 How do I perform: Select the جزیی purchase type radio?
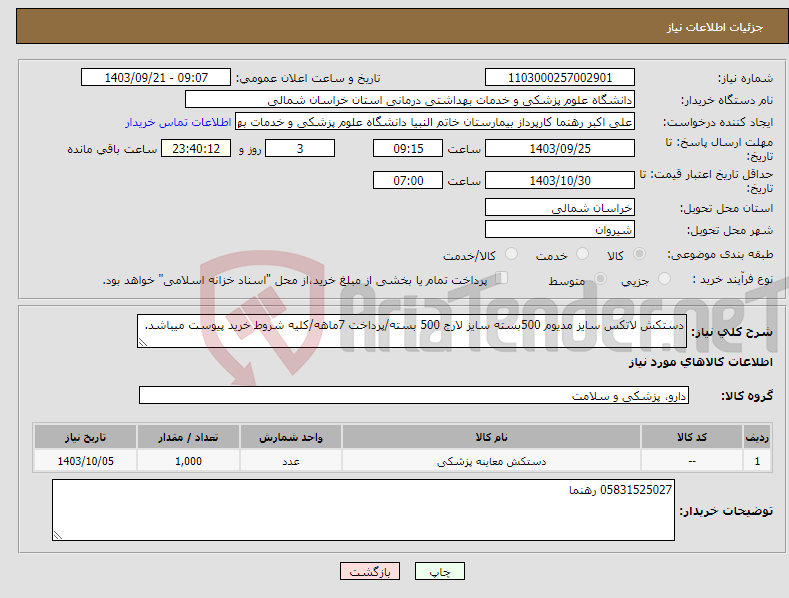[x=664, y=278]
